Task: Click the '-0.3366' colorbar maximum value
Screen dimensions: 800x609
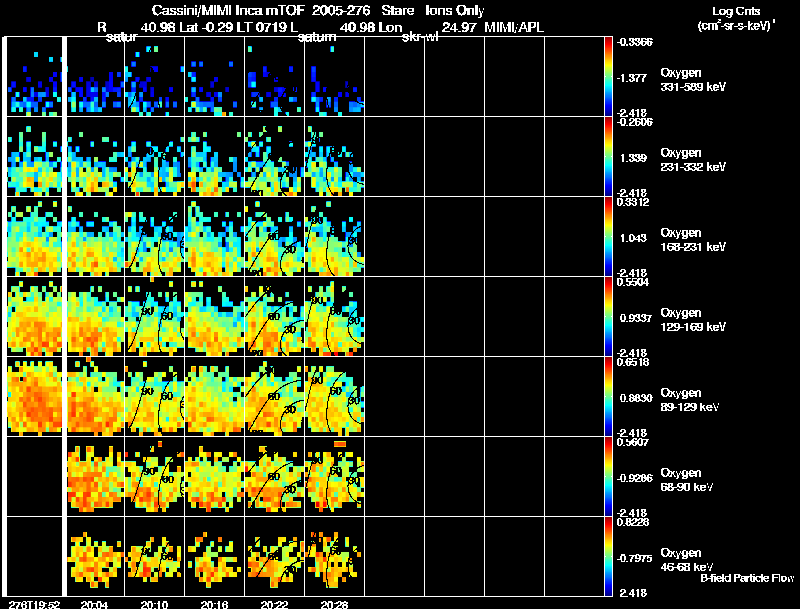Action: click(635, 42)
